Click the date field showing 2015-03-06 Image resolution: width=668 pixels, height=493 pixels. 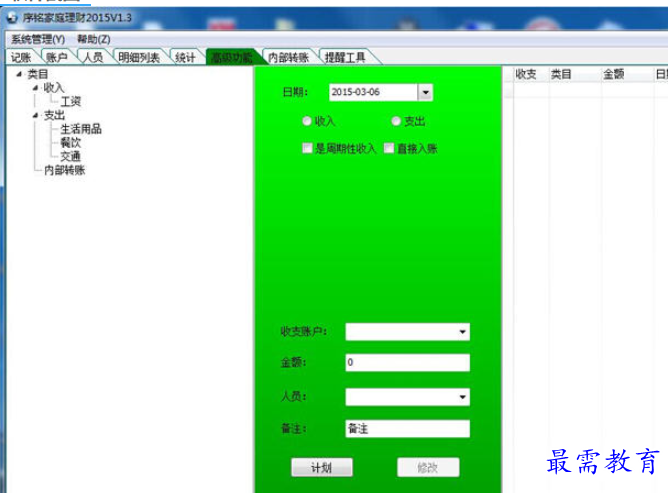(x=373, y=92)
